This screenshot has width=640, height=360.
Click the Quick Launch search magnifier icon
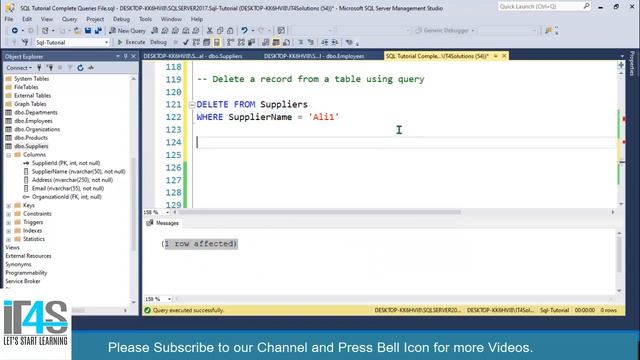(x=586, y=6)
